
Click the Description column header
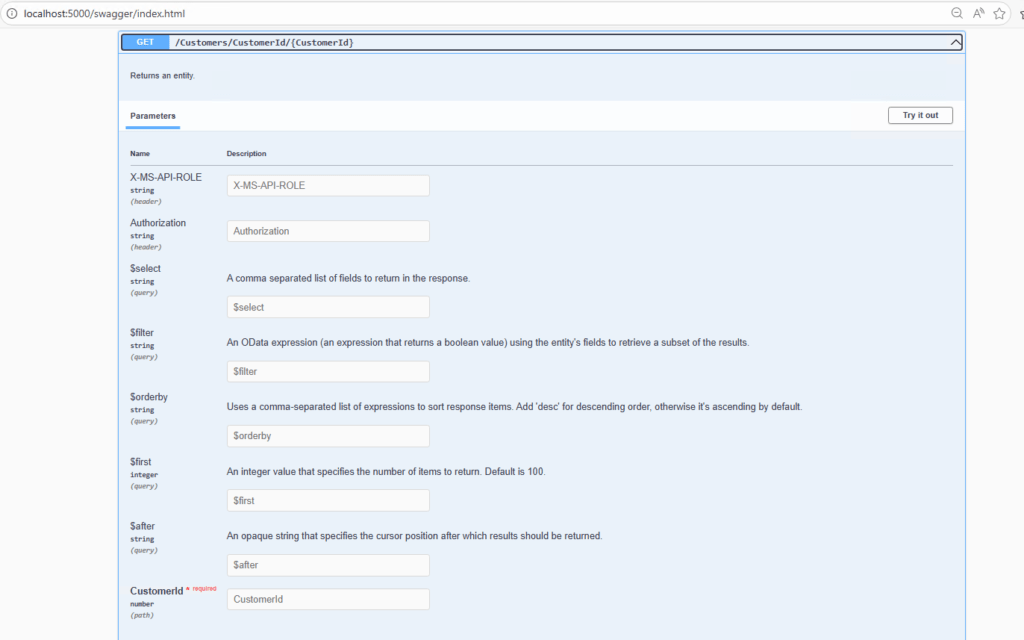(x=246, y=153)
